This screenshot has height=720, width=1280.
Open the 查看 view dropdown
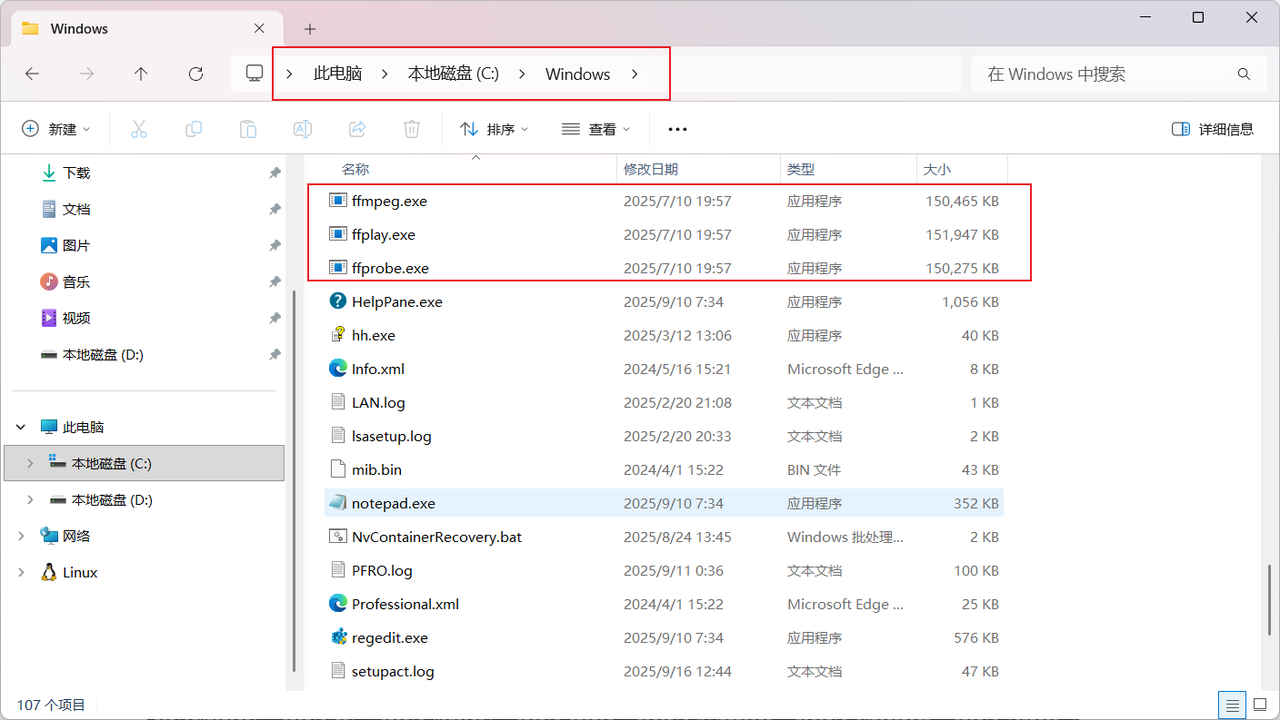coord(596,129)
